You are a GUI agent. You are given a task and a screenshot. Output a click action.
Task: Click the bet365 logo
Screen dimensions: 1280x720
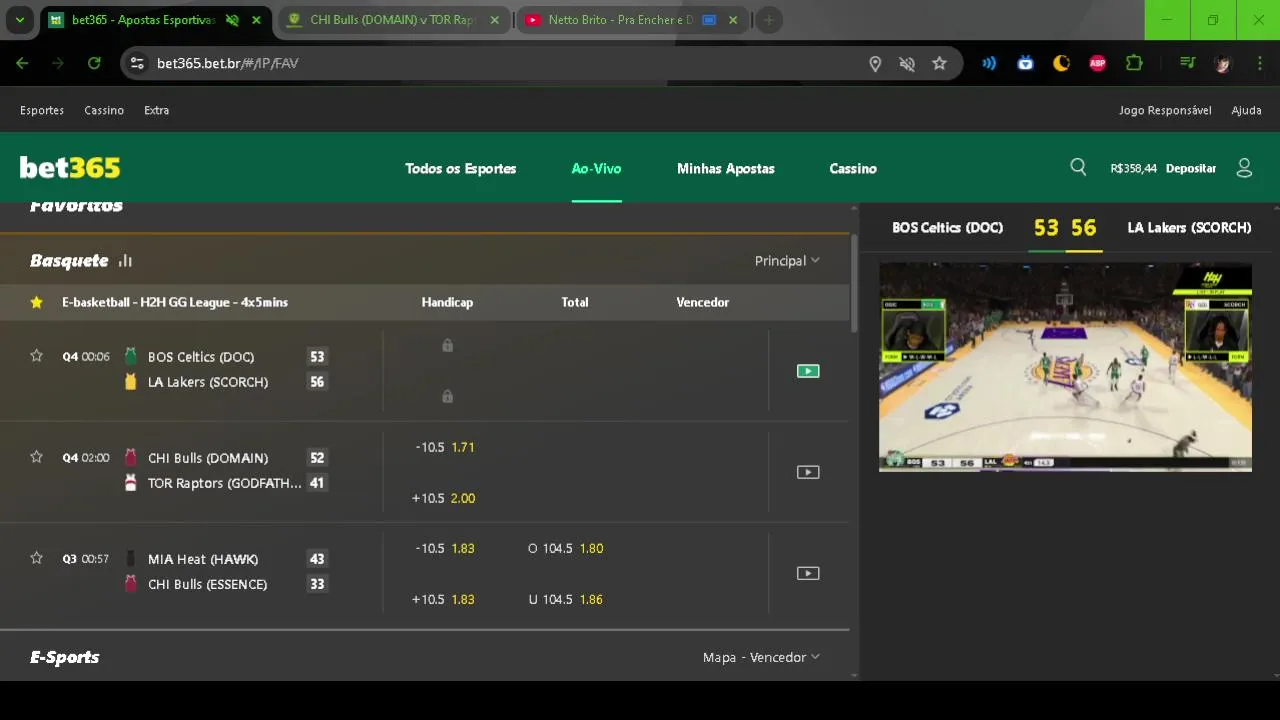(70, 168)
